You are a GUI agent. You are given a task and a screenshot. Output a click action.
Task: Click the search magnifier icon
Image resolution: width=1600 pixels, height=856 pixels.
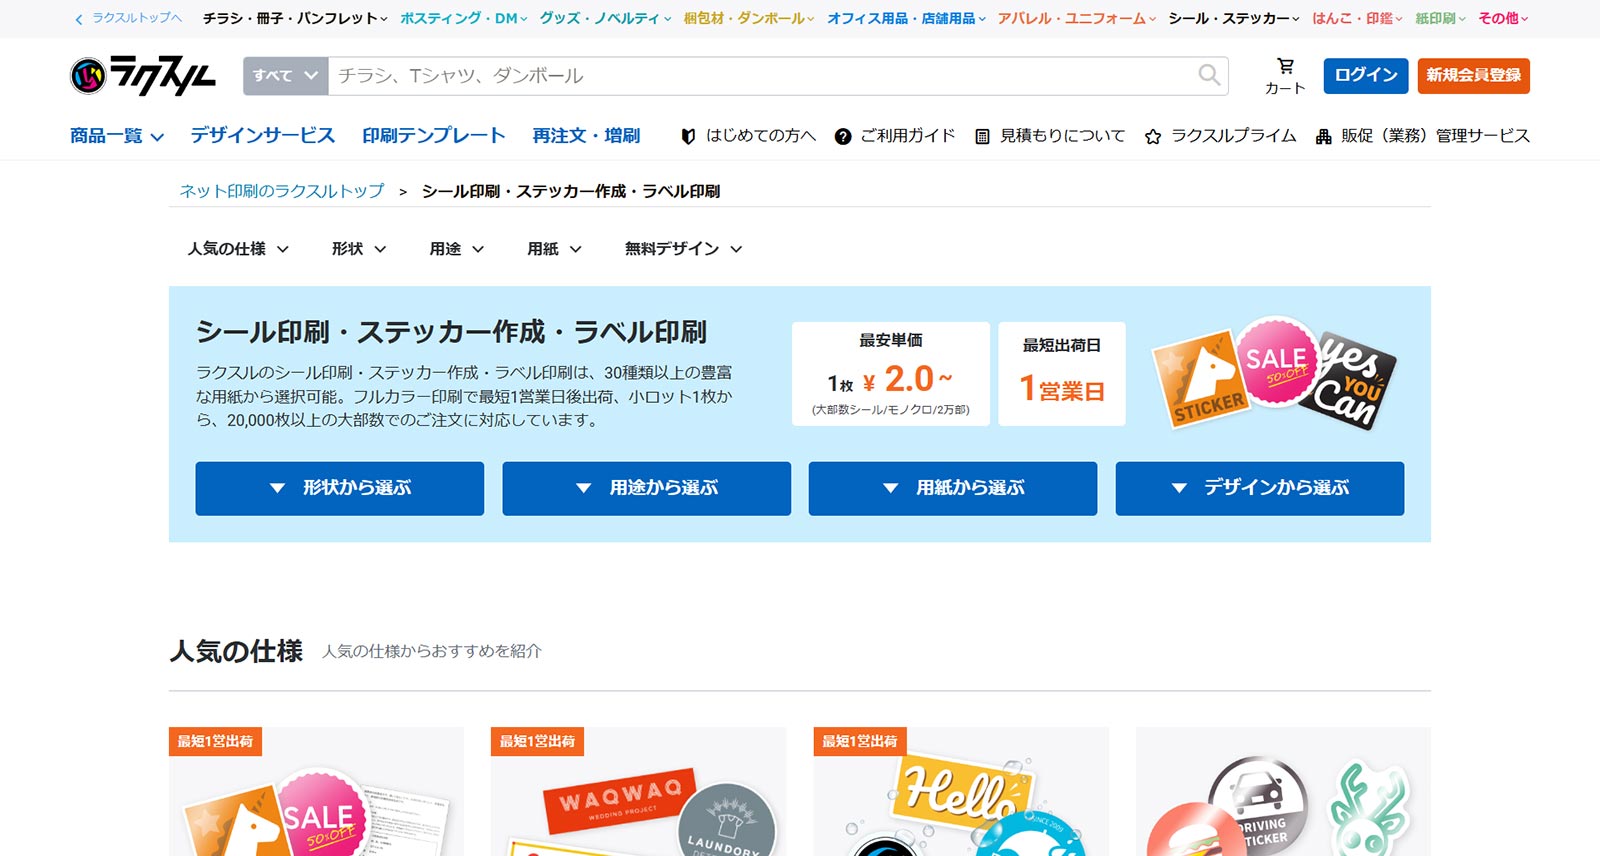pyautogui.click(x=1209, y=75)
